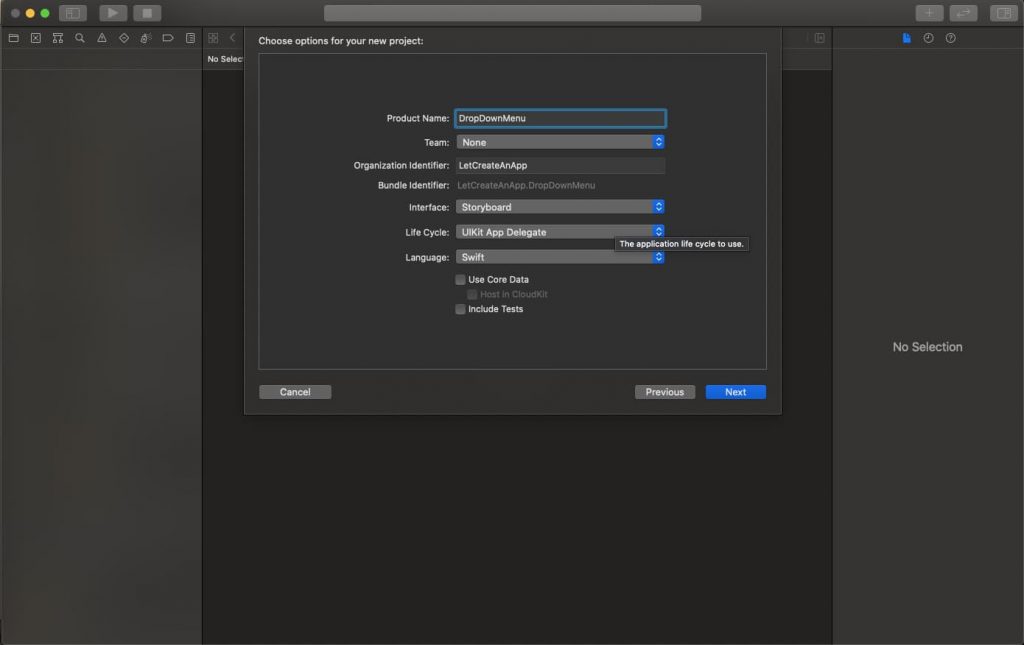Open the Team dropdown showing None
The width and height of the screenshot is (1024, 645).
[x=560, y=142]
